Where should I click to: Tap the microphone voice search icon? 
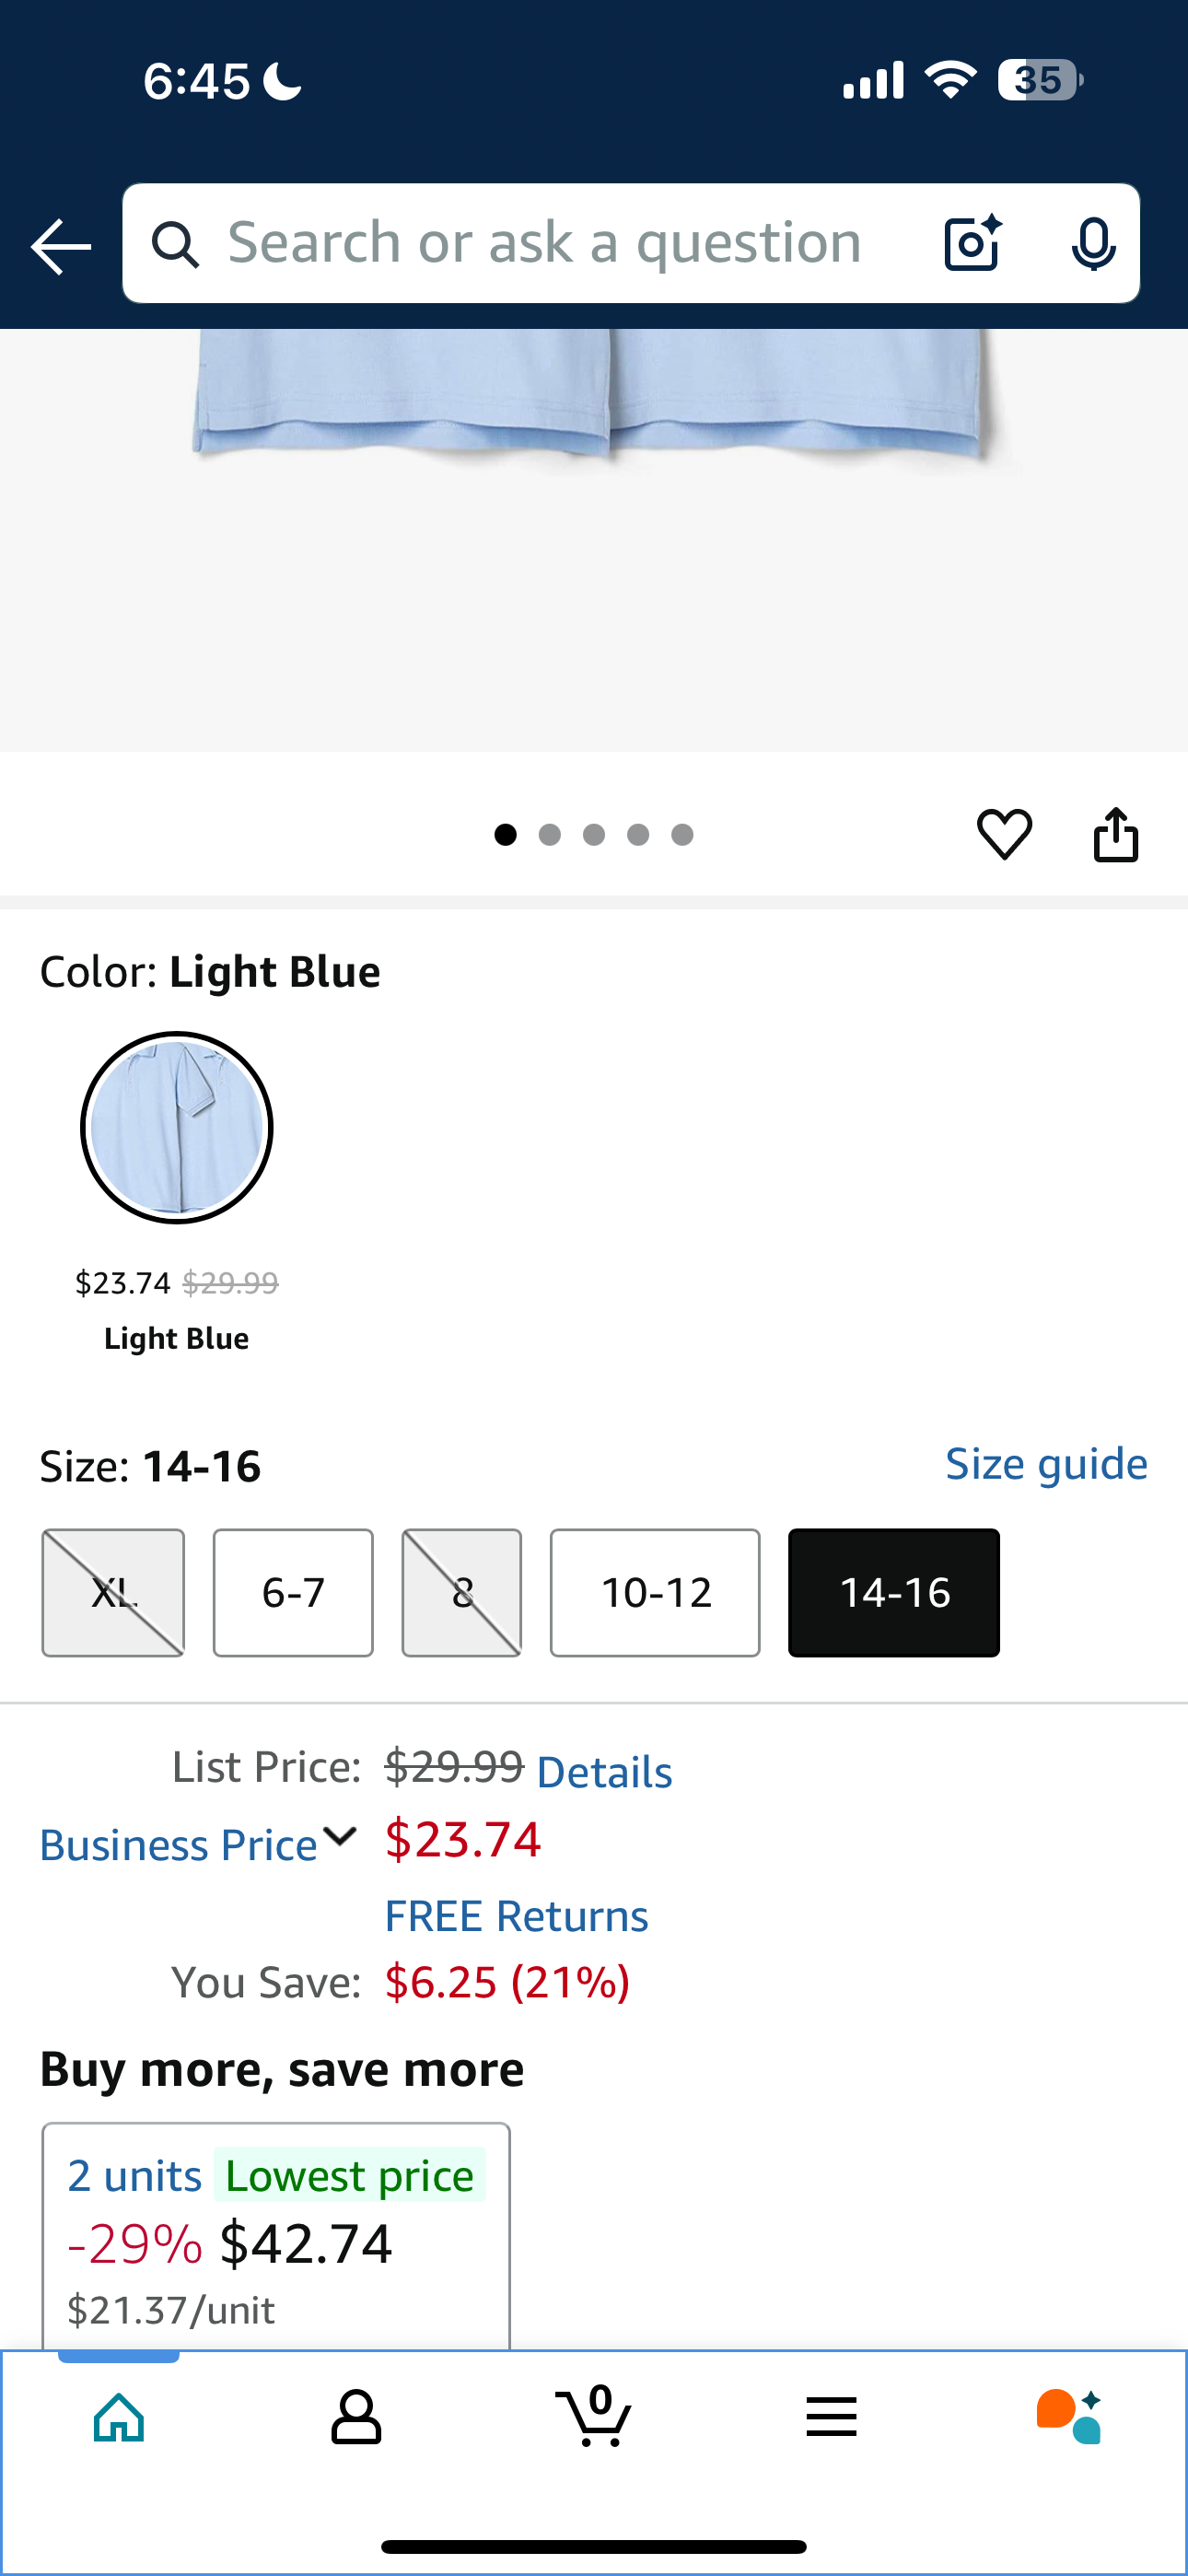click(1093, 243)
